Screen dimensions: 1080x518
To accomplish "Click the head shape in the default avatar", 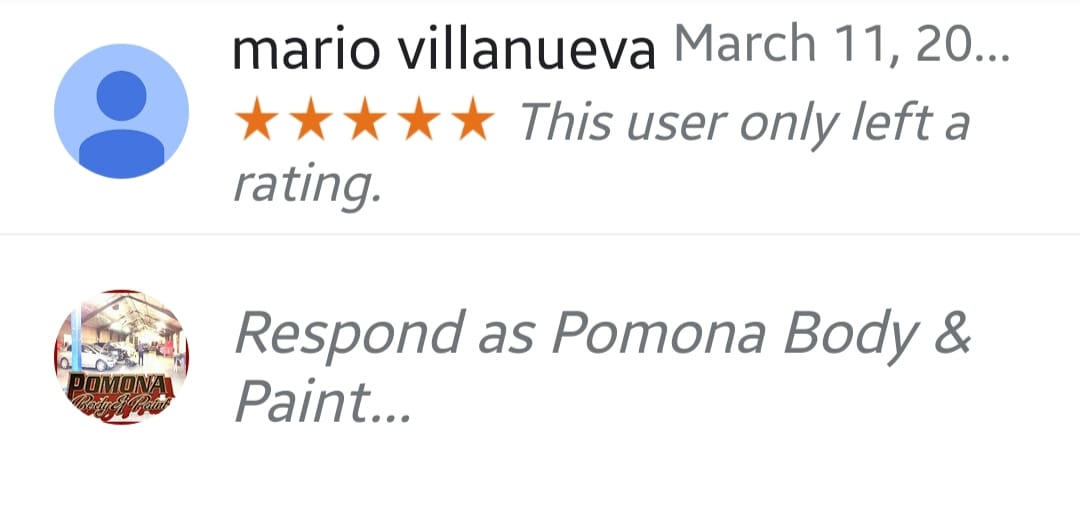I will 121,92.
